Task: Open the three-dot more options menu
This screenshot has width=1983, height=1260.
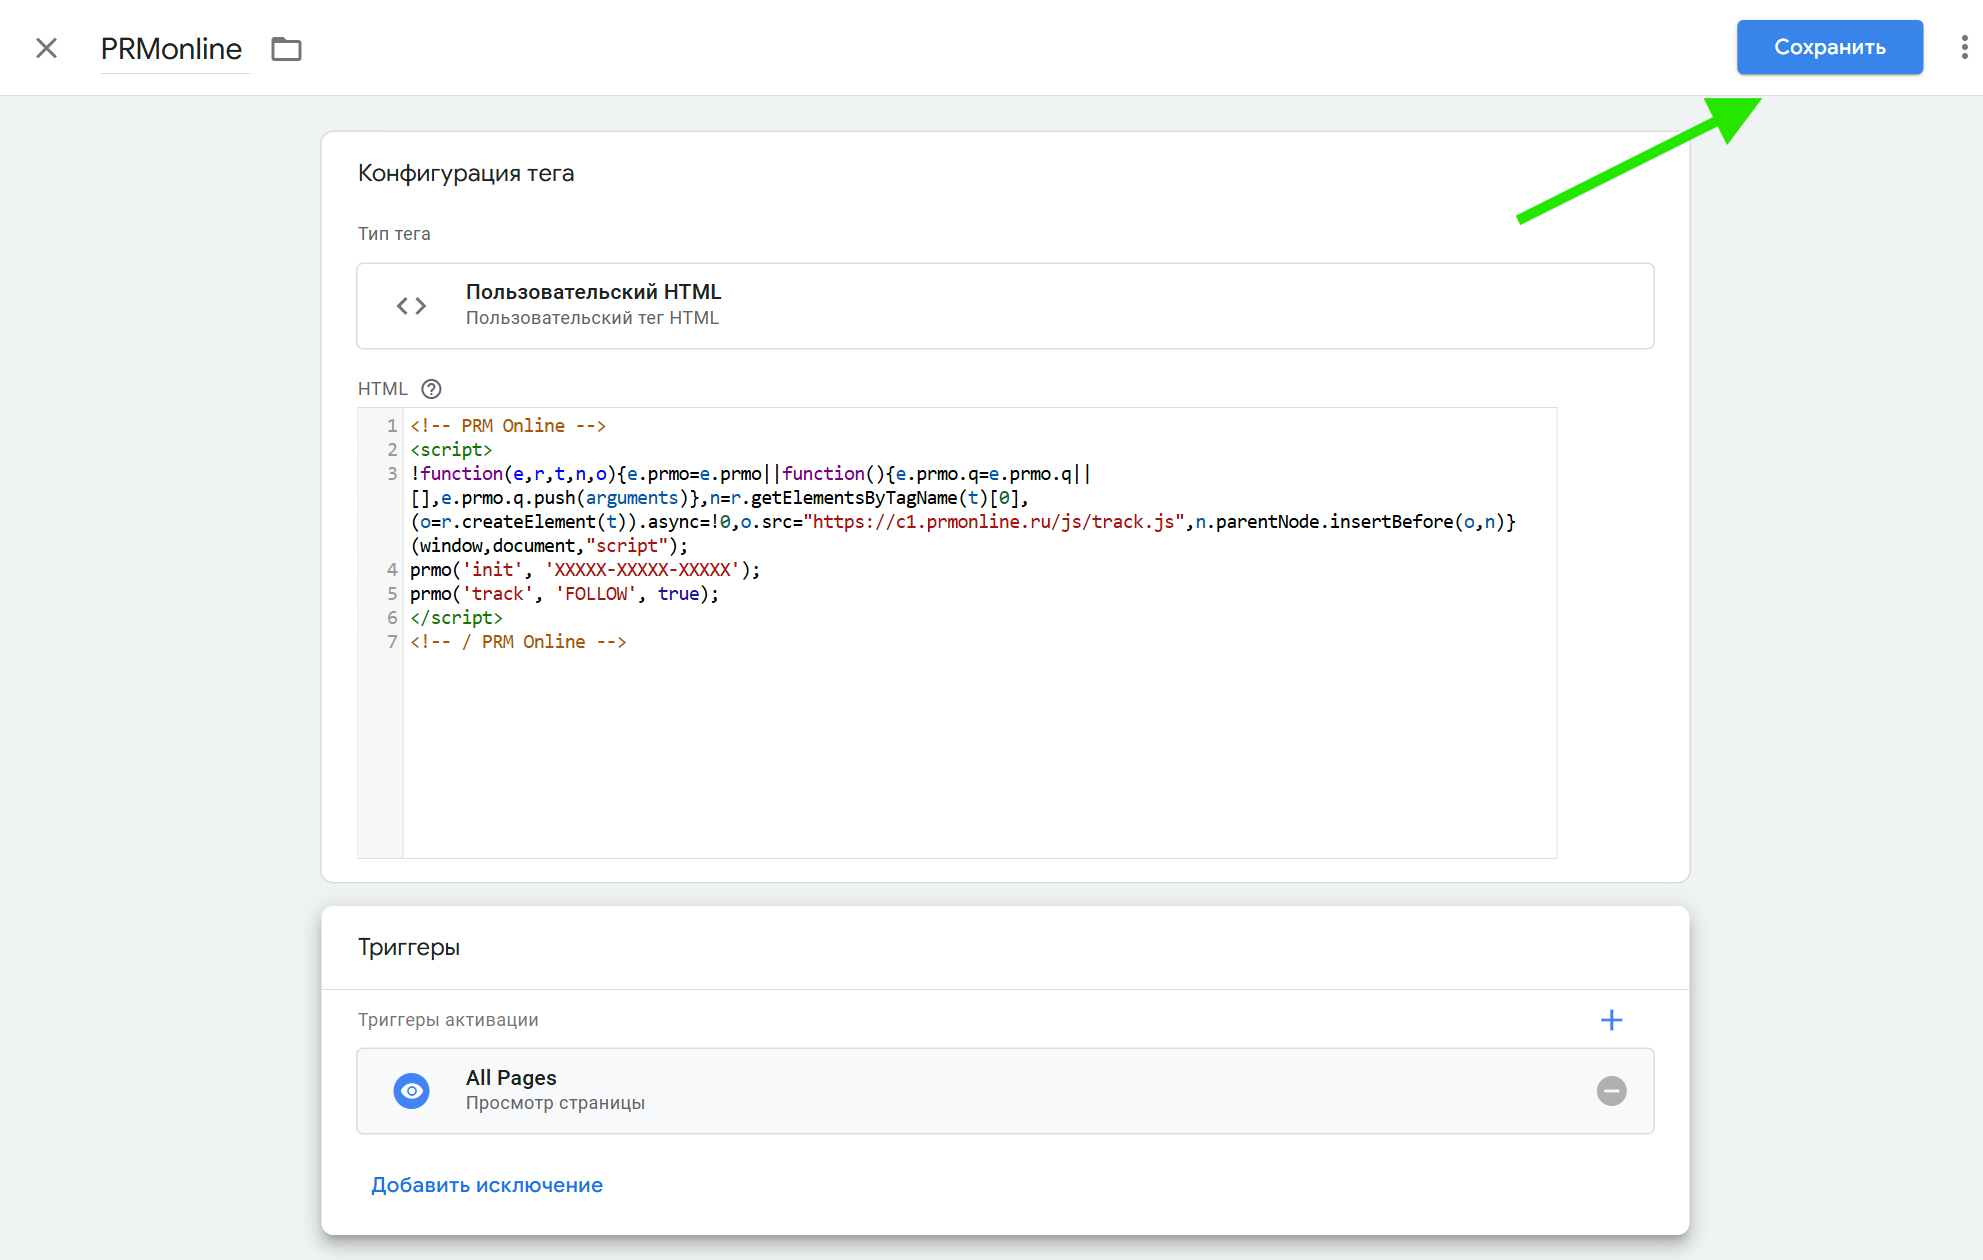Action: (1964, 47)
